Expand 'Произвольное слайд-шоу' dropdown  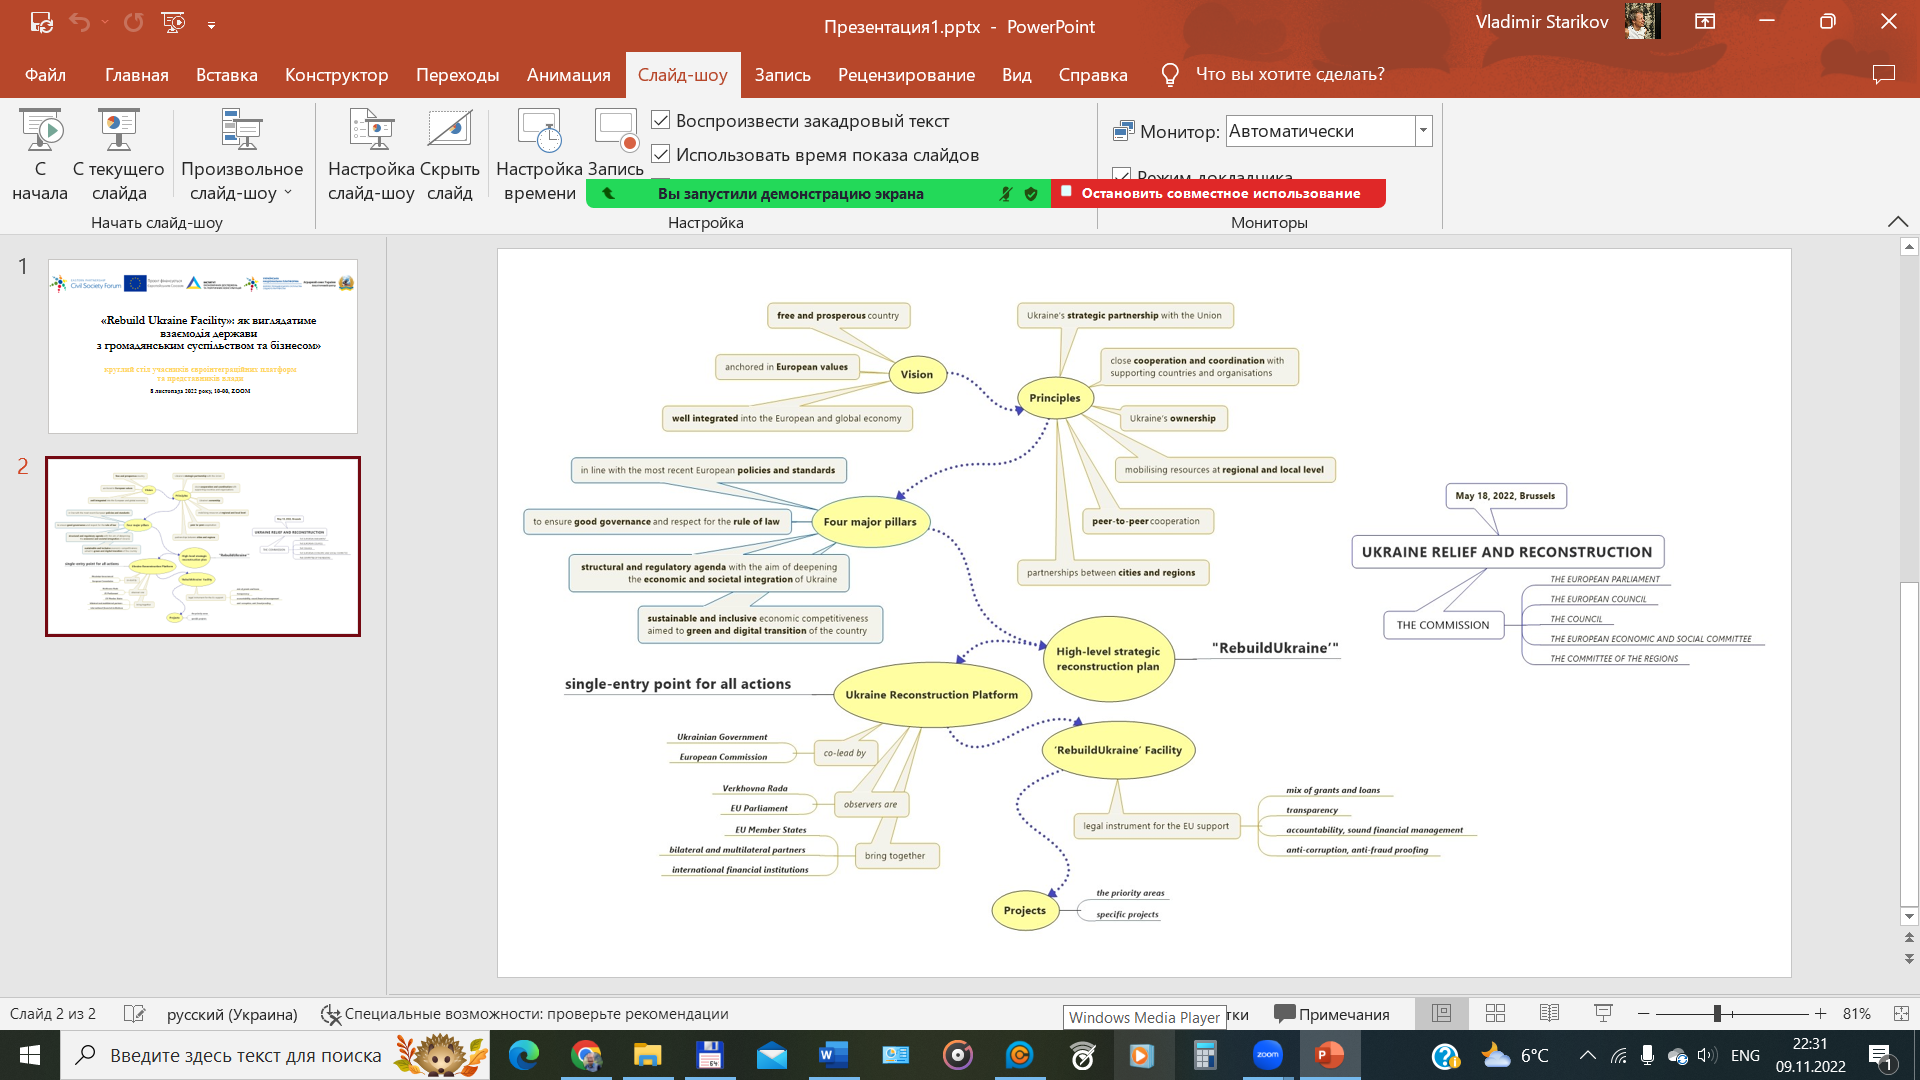[242, 156]
